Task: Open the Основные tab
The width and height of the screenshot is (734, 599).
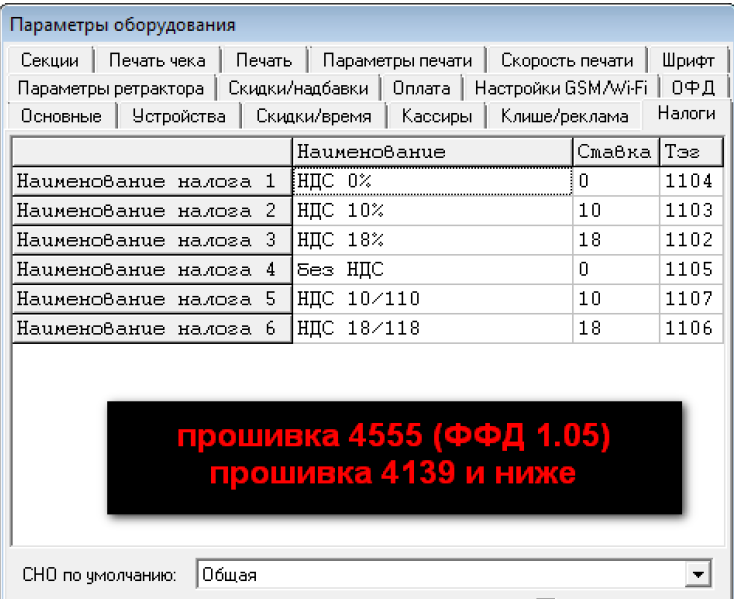Action: tap(61, 116)
